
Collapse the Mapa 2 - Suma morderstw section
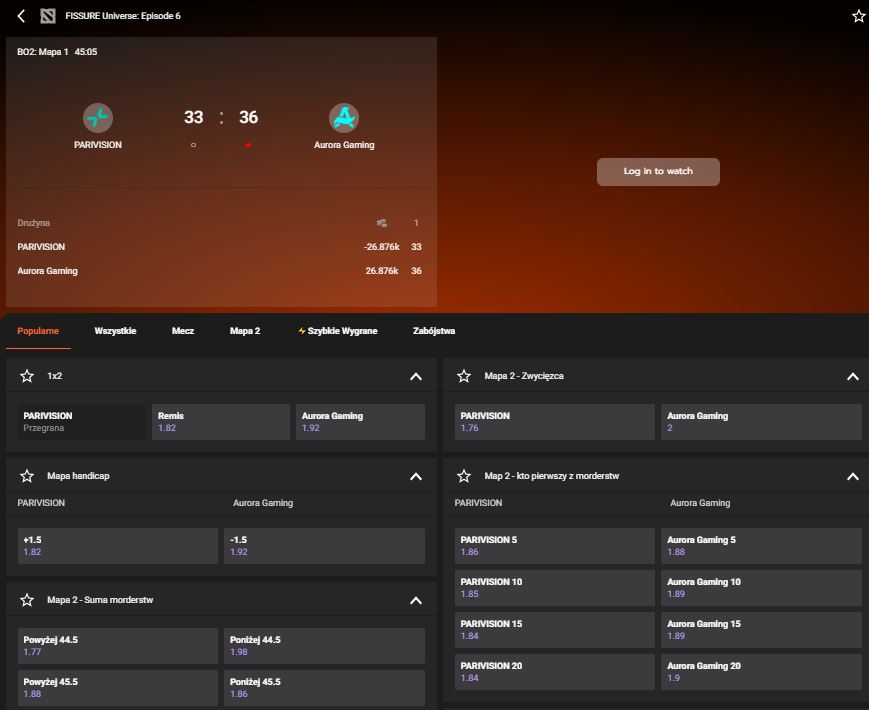point(416,601)
